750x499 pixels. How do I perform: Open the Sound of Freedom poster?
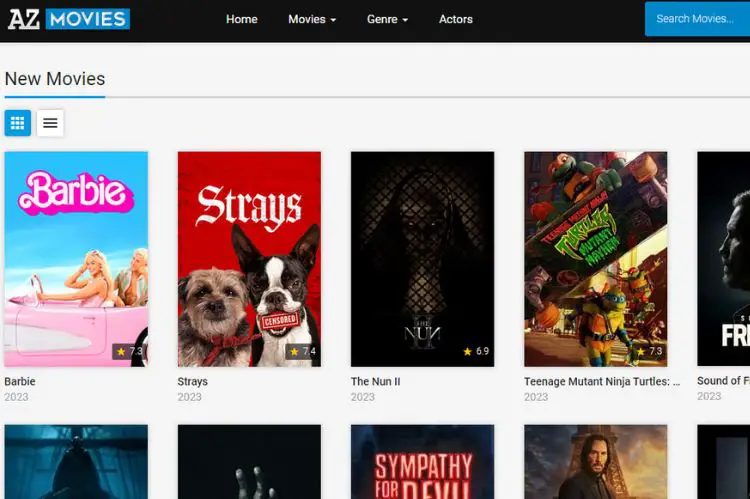[724, 259]
